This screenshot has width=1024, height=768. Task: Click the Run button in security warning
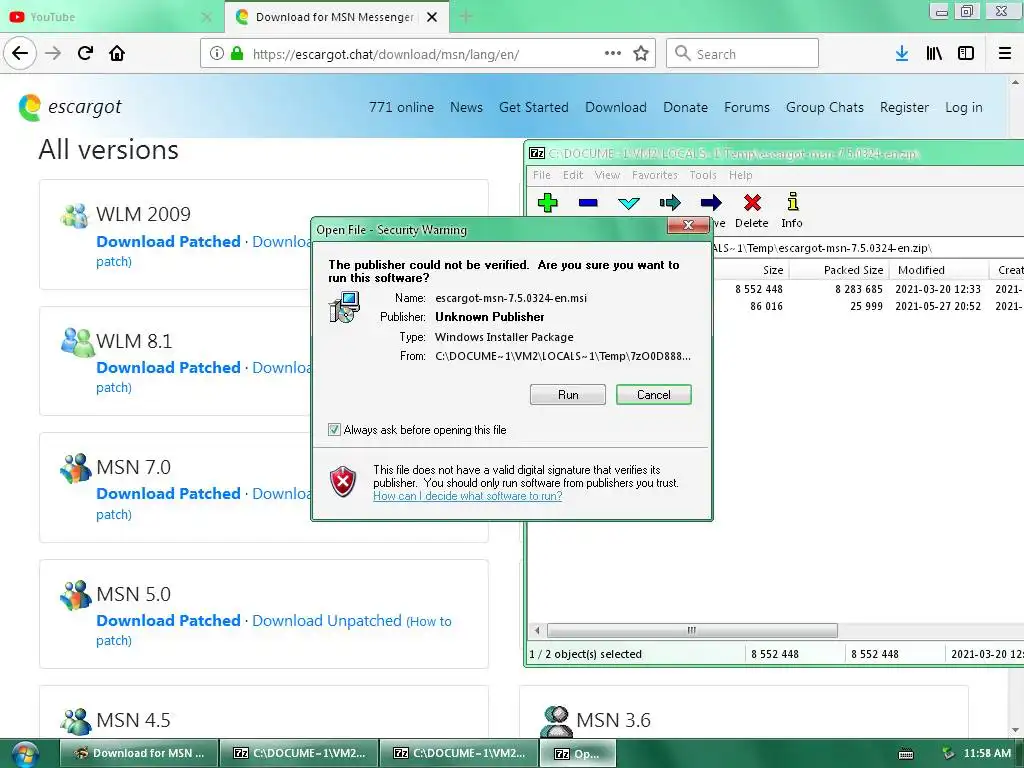[568, 394]
